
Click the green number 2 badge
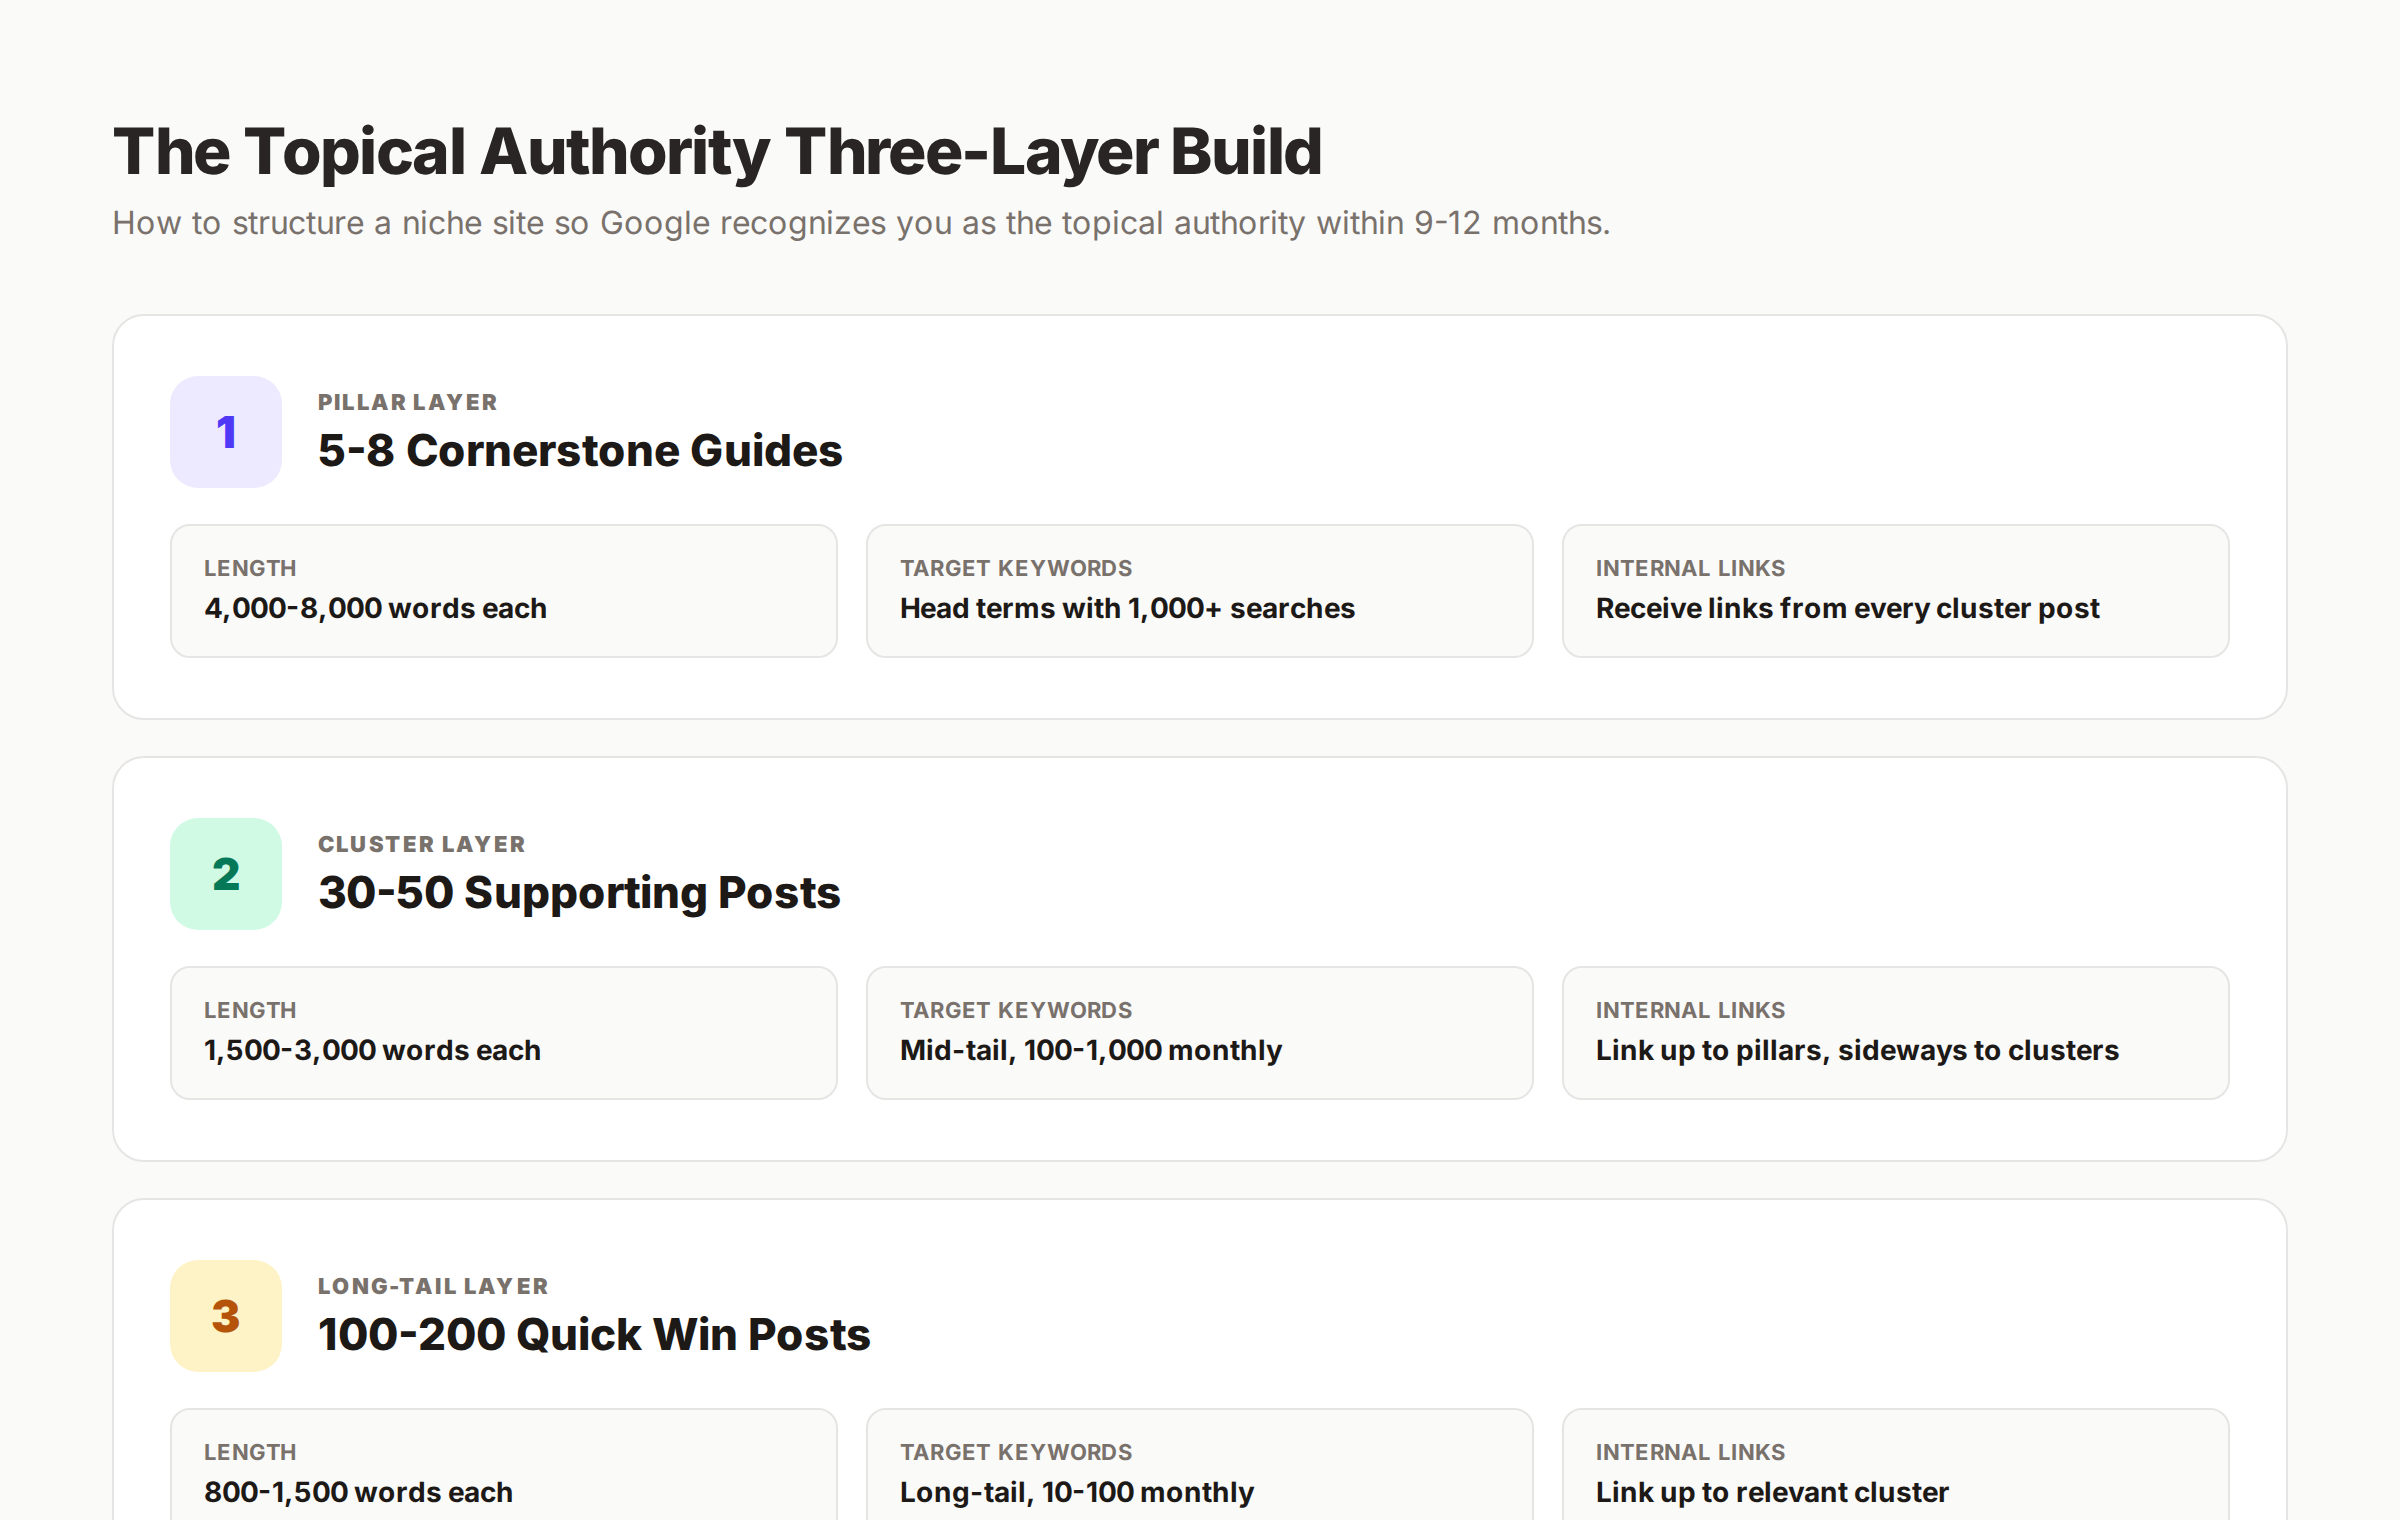[x=226, y=874]
